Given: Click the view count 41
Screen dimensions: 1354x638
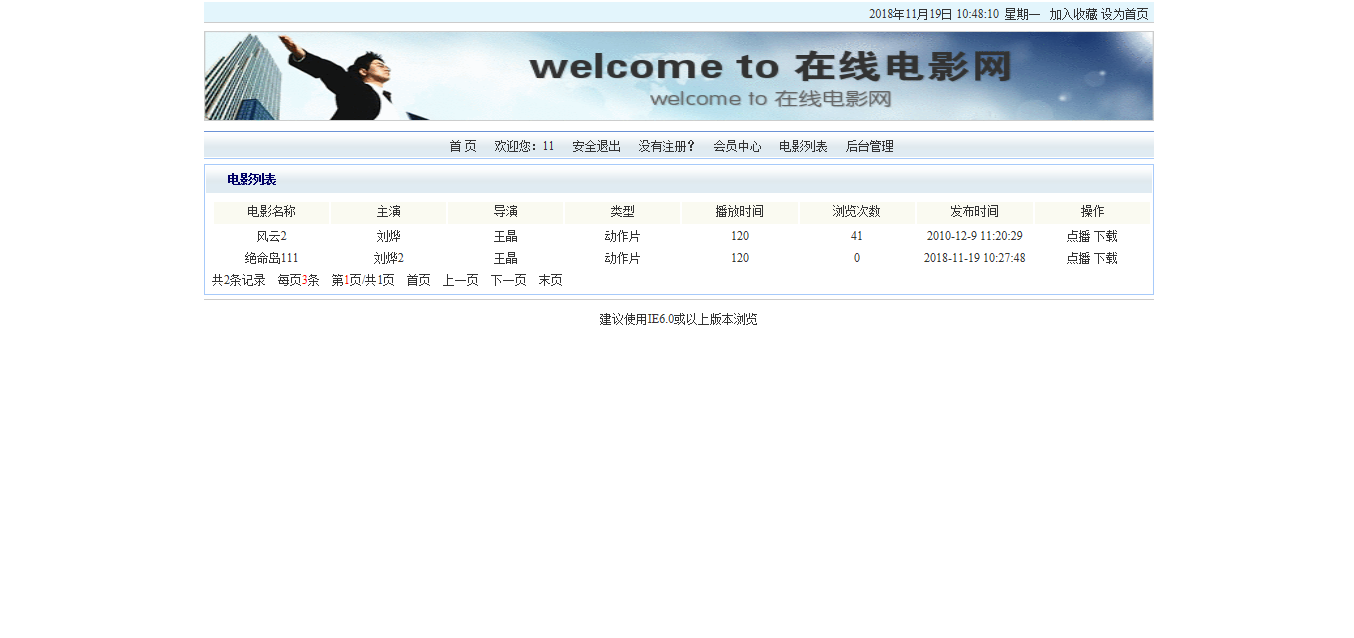Looking at the screenshot, I should click(x=857, y=236).
